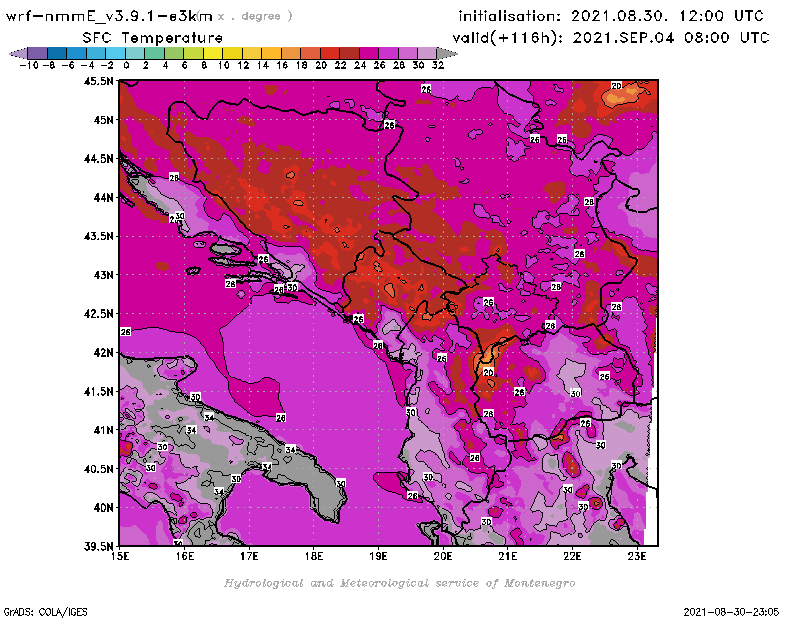Click 'Hydrological and Meteorological service of Montenegro' caption

(399, 583)
